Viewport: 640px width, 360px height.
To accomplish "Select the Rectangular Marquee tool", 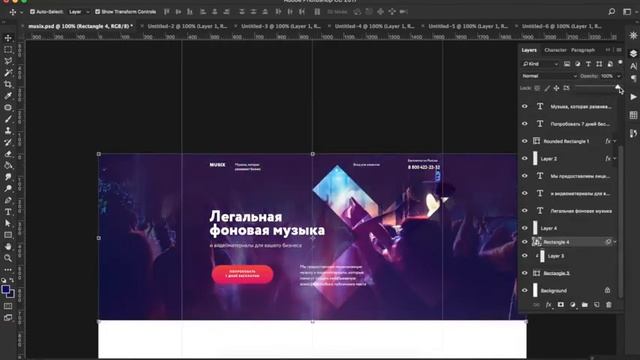I will tap(8, 49).
